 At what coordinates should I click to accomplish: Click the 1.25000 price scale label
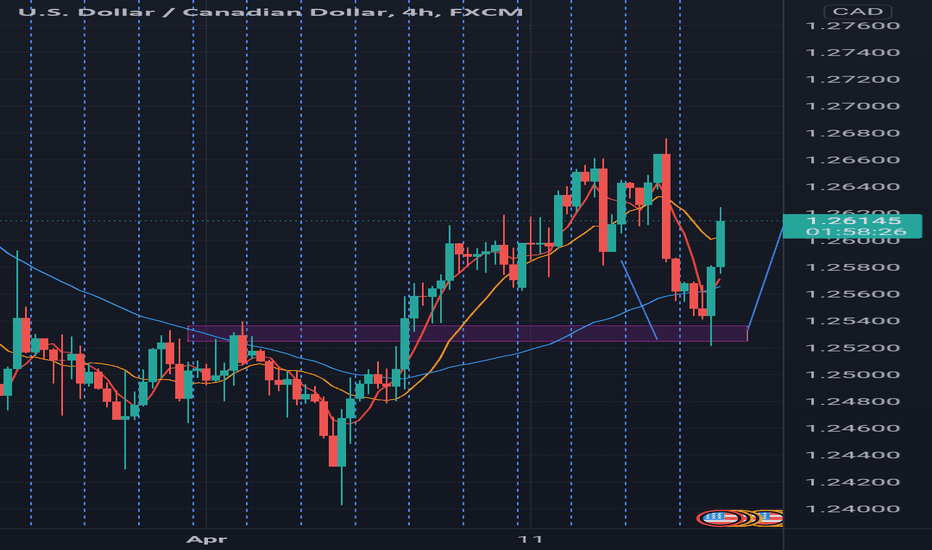pyautogui.click(x=852, y=375)
